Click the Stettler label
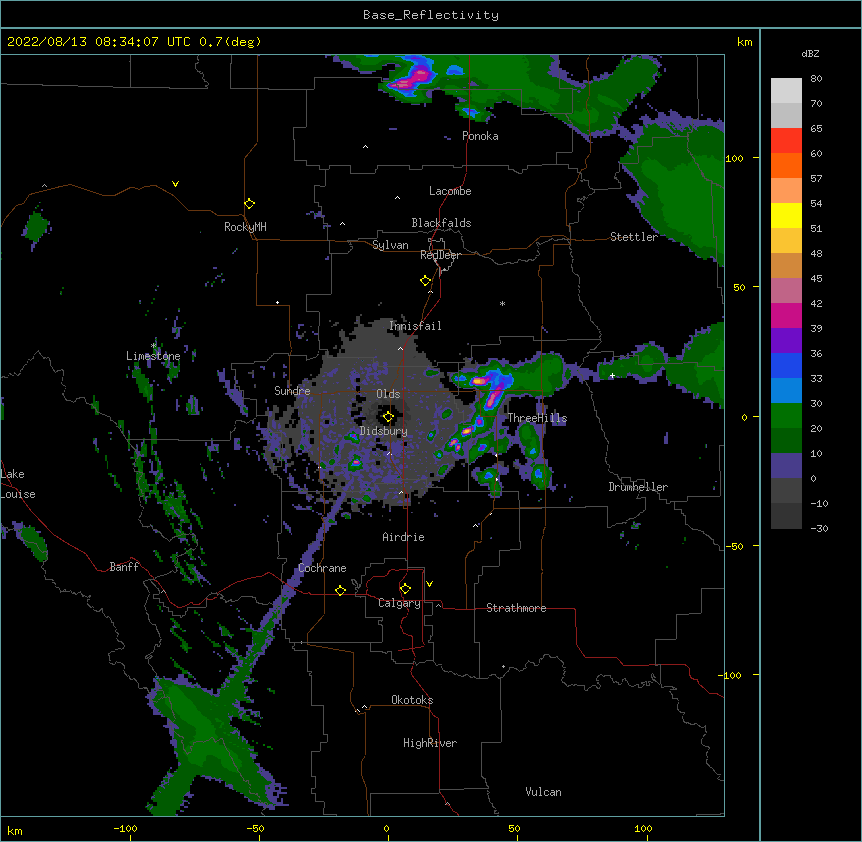Image resolution: width=862 pixels, height=842 pixels. (634, 237)
